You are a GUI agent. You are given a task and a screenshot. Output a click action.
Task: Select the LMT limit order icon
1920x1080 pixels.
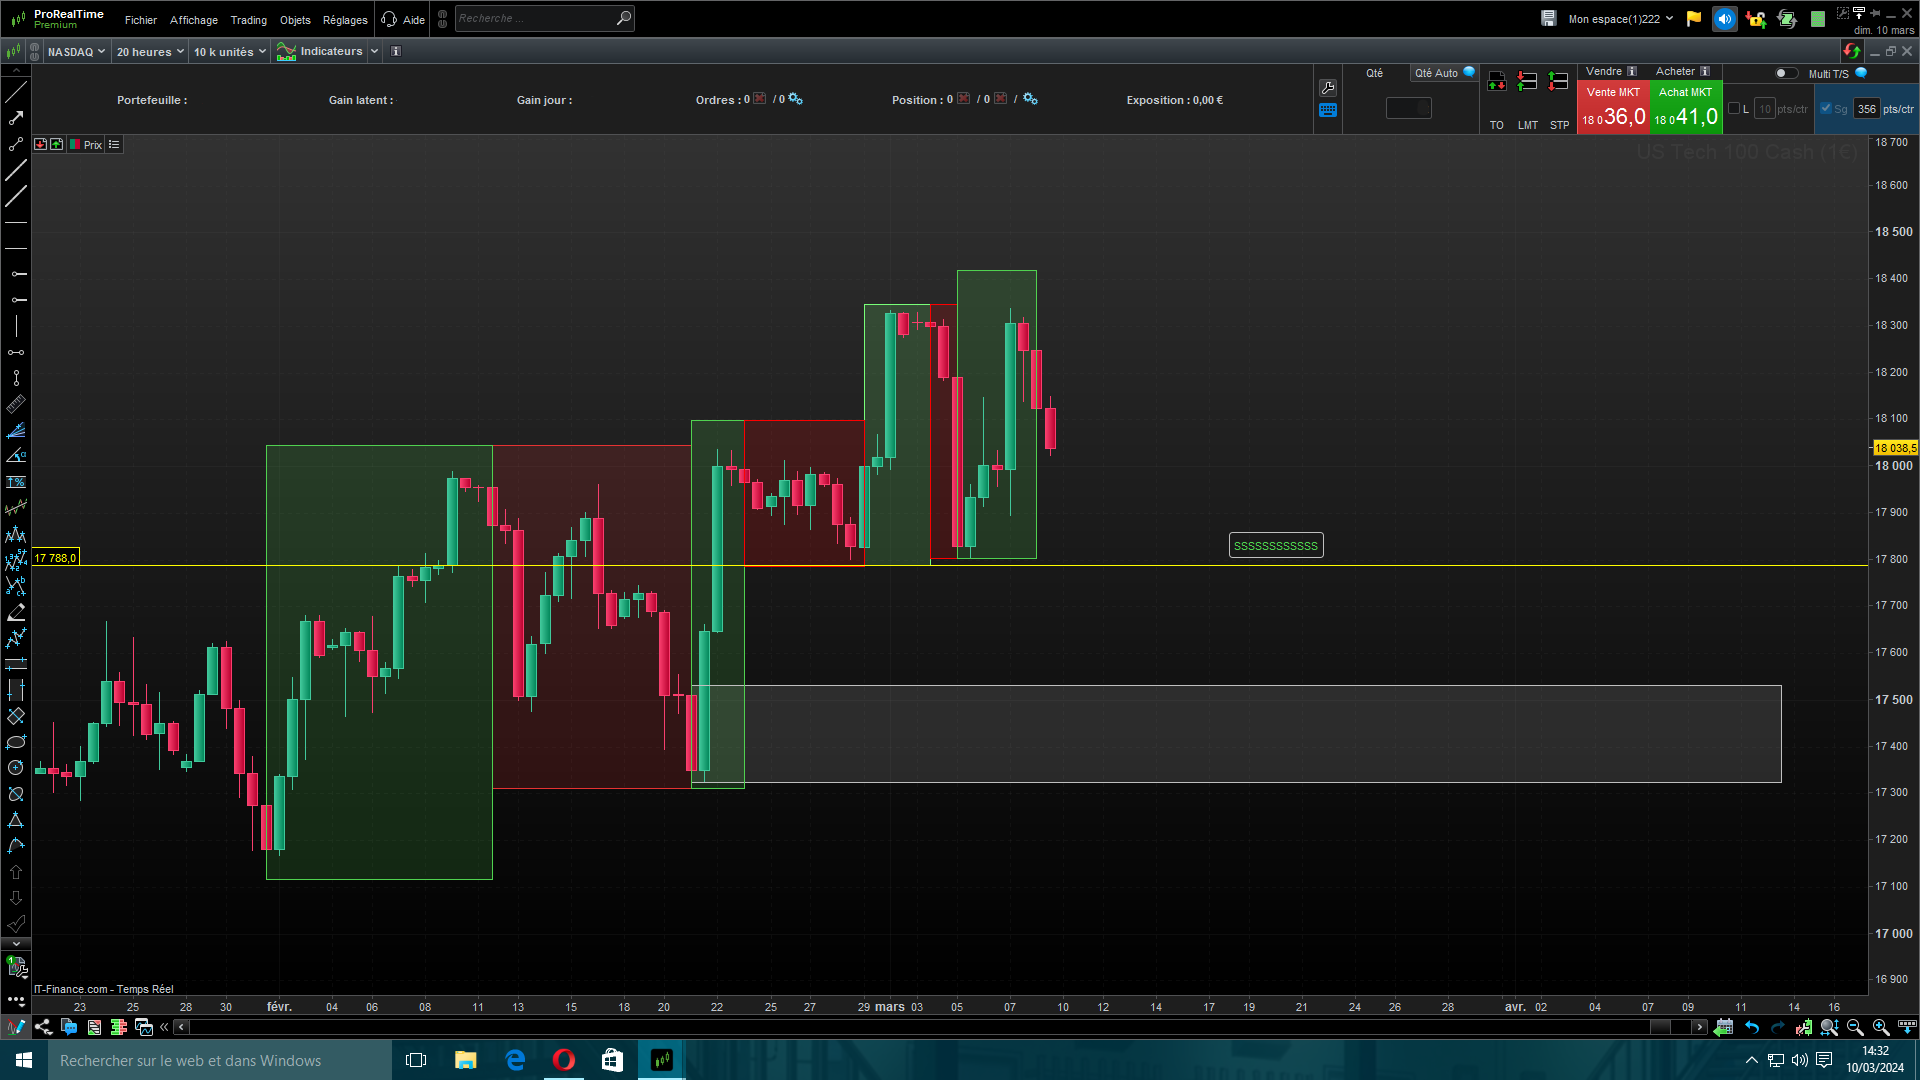point(1527,83)
